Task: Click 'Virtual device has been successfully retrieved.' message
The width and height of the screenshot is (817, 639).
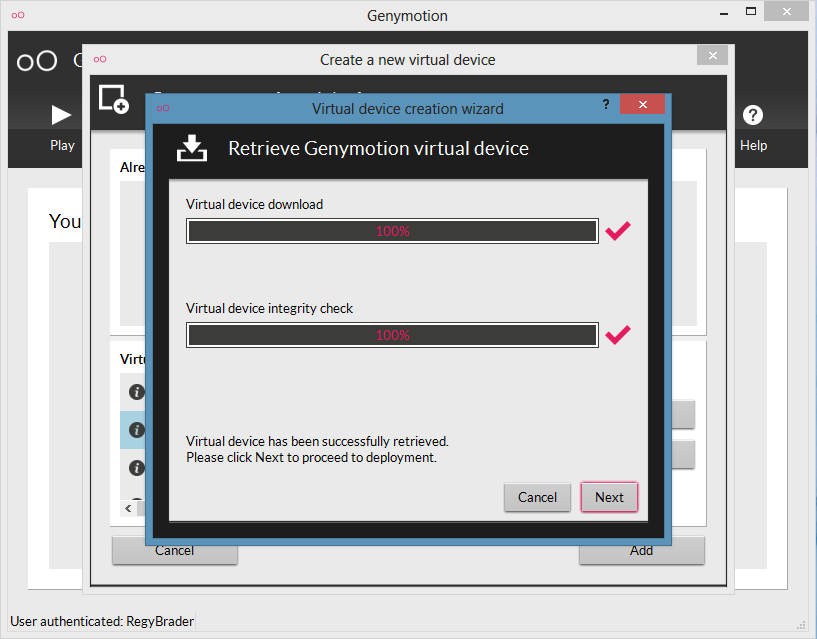Action: point(317,441)
